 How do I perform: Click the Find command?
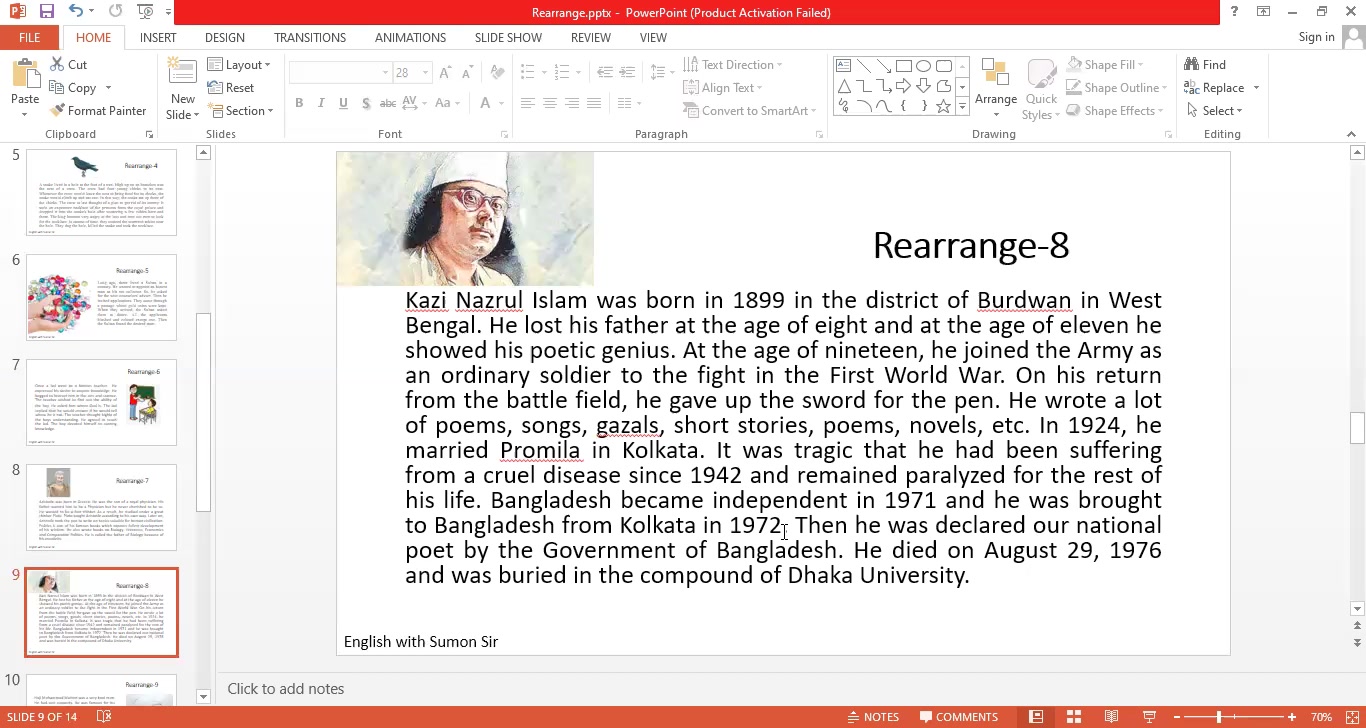coord(1205,64)
